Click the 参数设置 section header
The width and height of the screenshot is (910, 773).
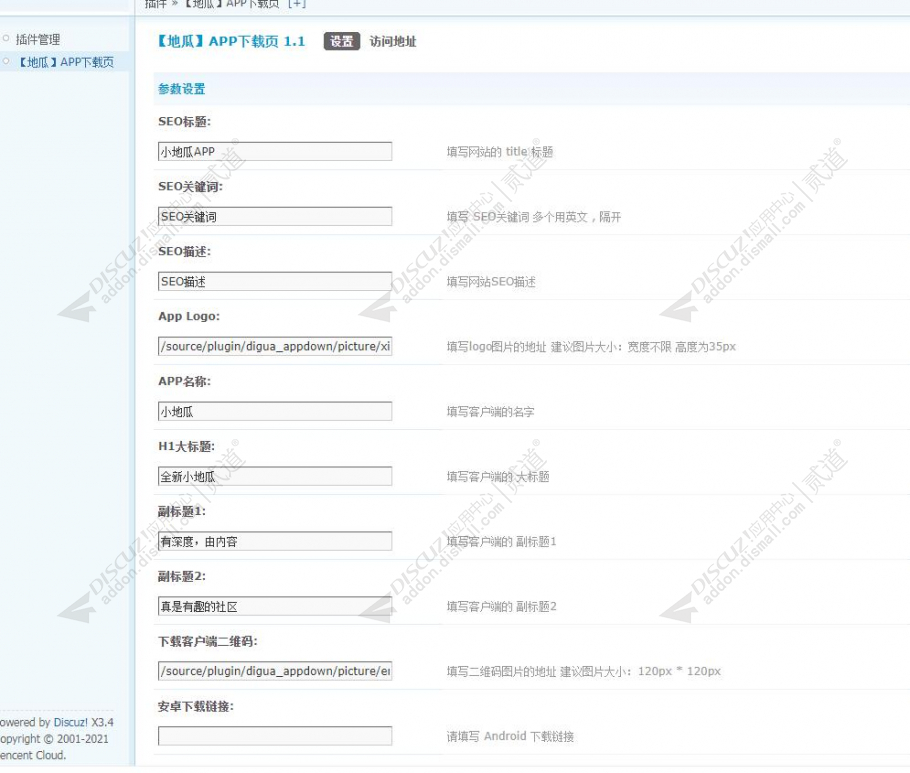[x=182, y=89]
